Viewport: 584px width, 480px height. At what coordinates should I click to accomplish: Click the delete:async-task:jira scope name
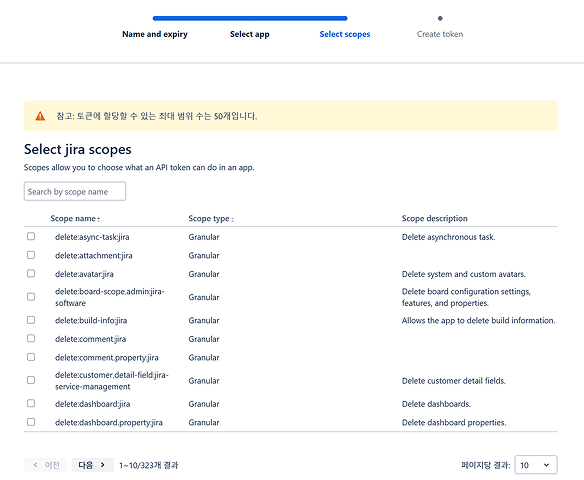coord(92,237)
